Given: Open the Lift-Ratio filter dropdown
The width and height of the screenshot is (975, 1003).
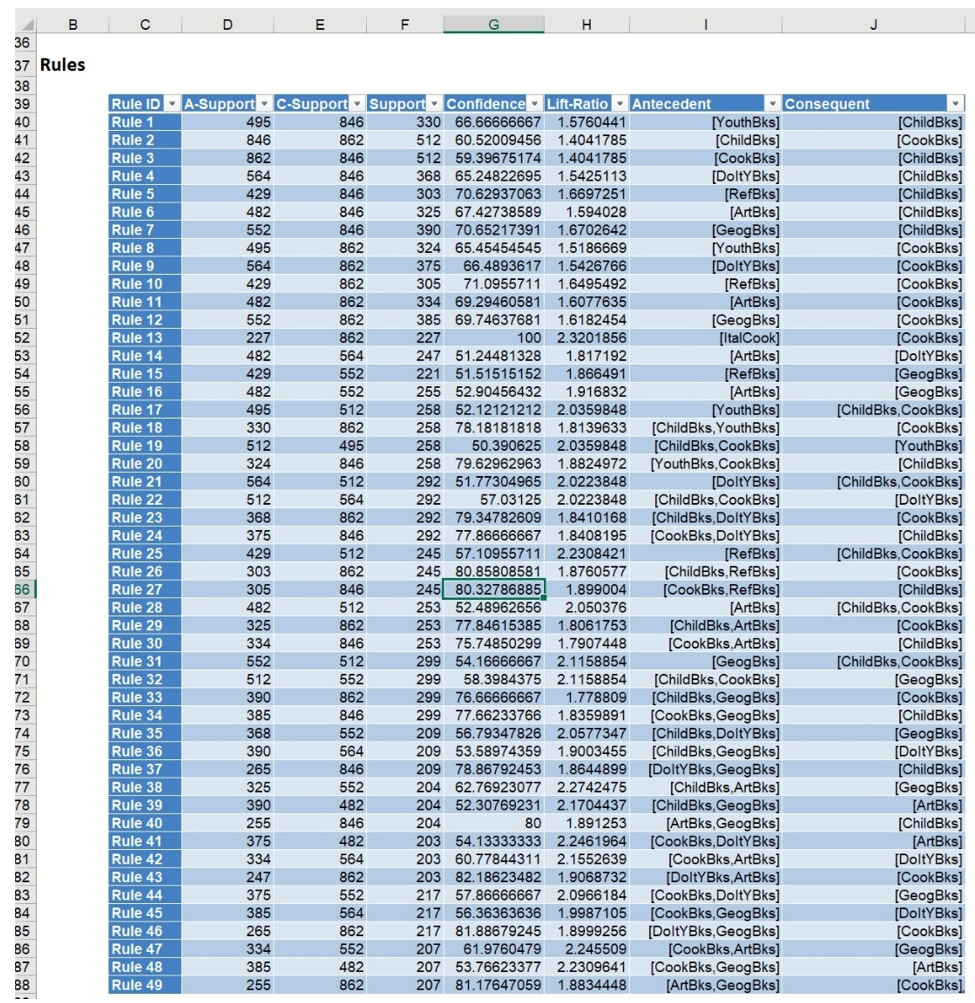Looking at the screenshot, I should (x=620, y=104).
